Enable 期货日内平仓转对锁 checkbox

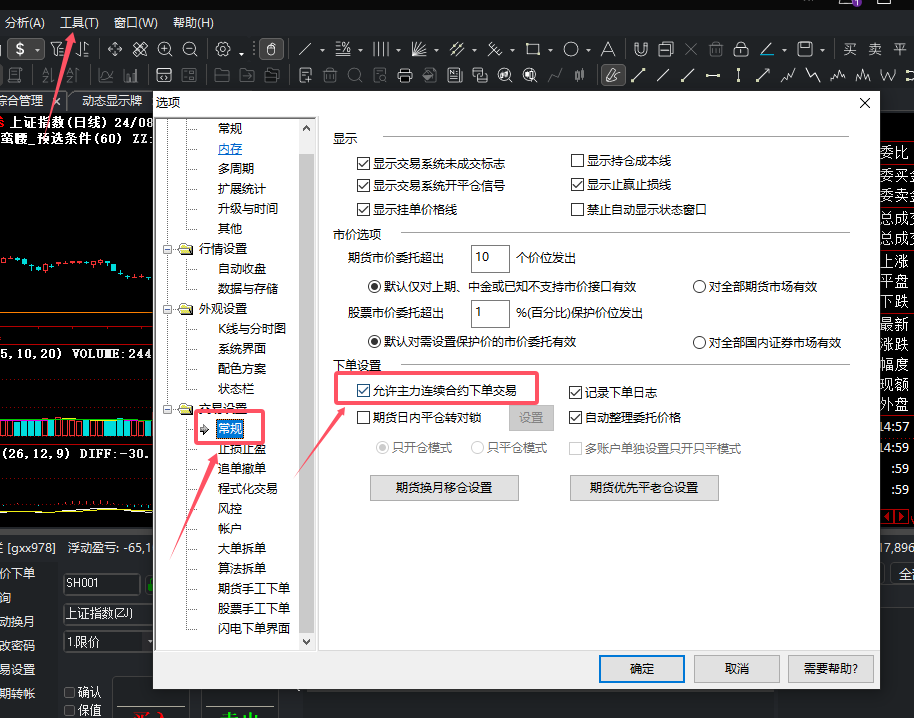tap(364, 417)
